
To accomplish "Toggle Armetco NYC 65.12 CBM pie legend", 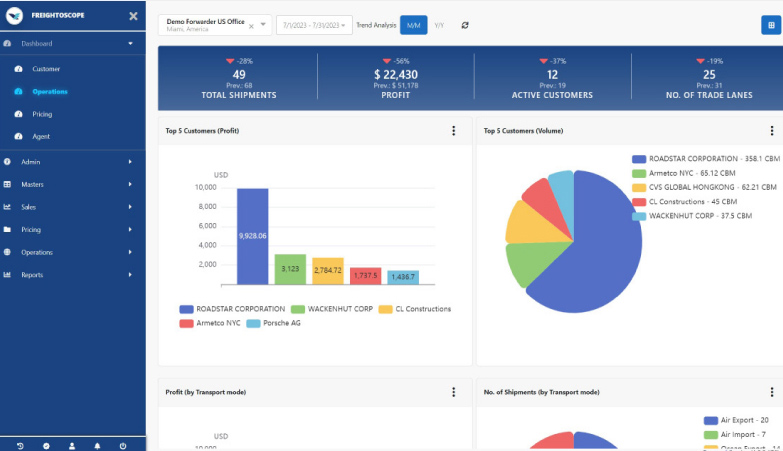I will pyautogui.click(x=684, y=173).
